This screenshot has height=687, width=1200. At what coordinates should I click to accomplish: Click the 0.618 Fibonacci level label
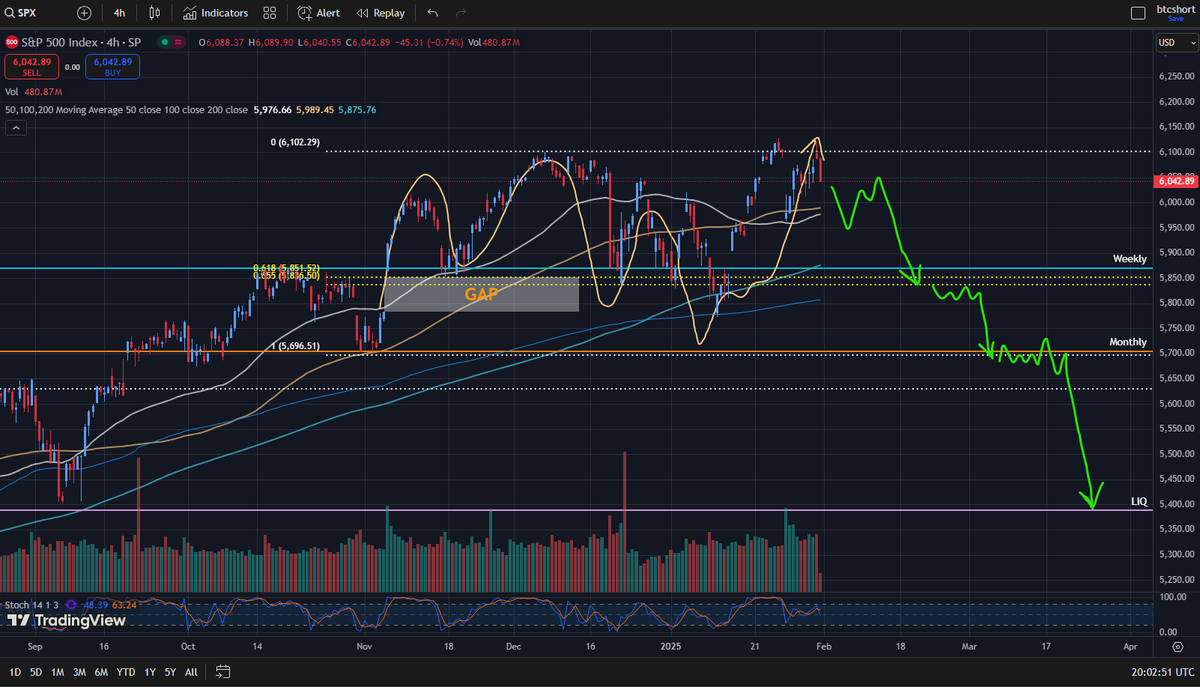pos(286,269)
